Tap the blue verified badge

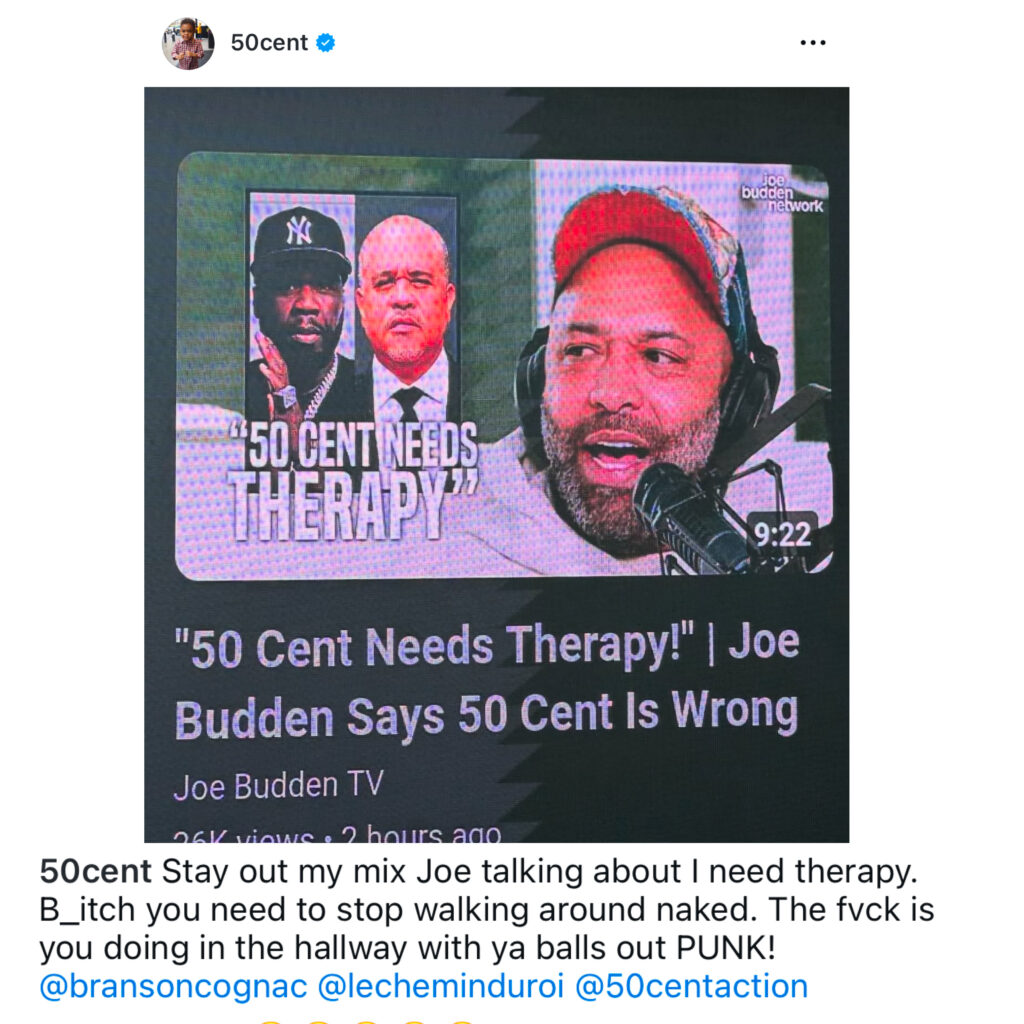point(326,43)
